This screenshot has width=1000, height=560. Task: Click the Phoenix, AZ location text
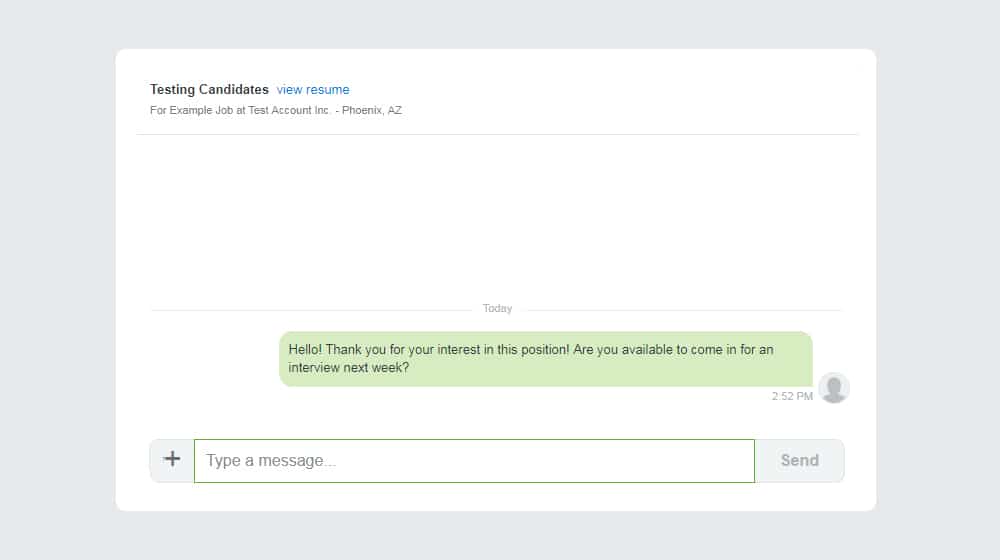click(372, 110)
